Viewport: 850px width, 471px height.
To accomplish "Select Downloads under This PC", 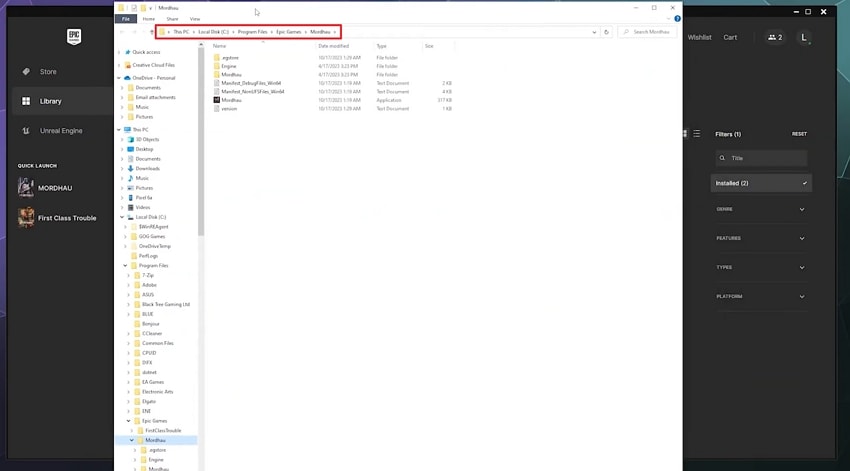I will tap(147, 169).
